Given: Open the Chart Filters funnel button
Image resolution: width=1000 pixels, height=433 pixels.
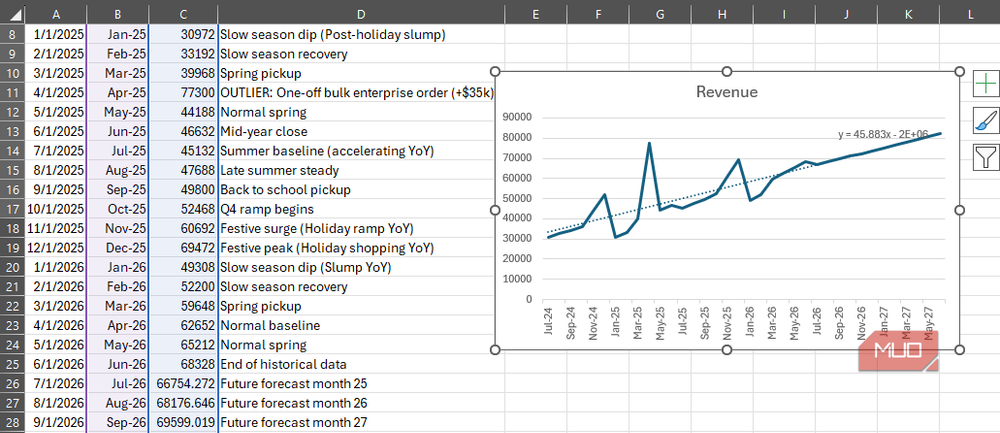Looking at the screenshot, I should click(x=985, y=157).
